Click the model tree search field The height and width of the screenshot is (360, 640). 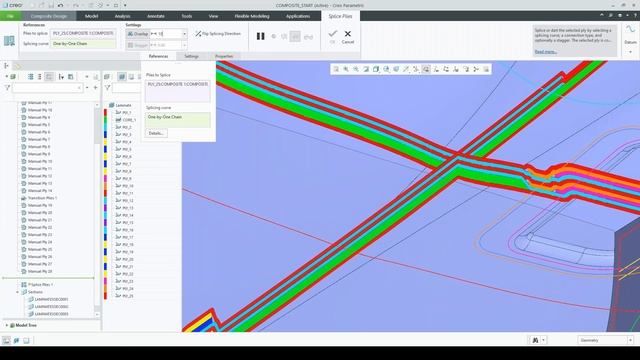pyautogui.click(x=47, y=87)
